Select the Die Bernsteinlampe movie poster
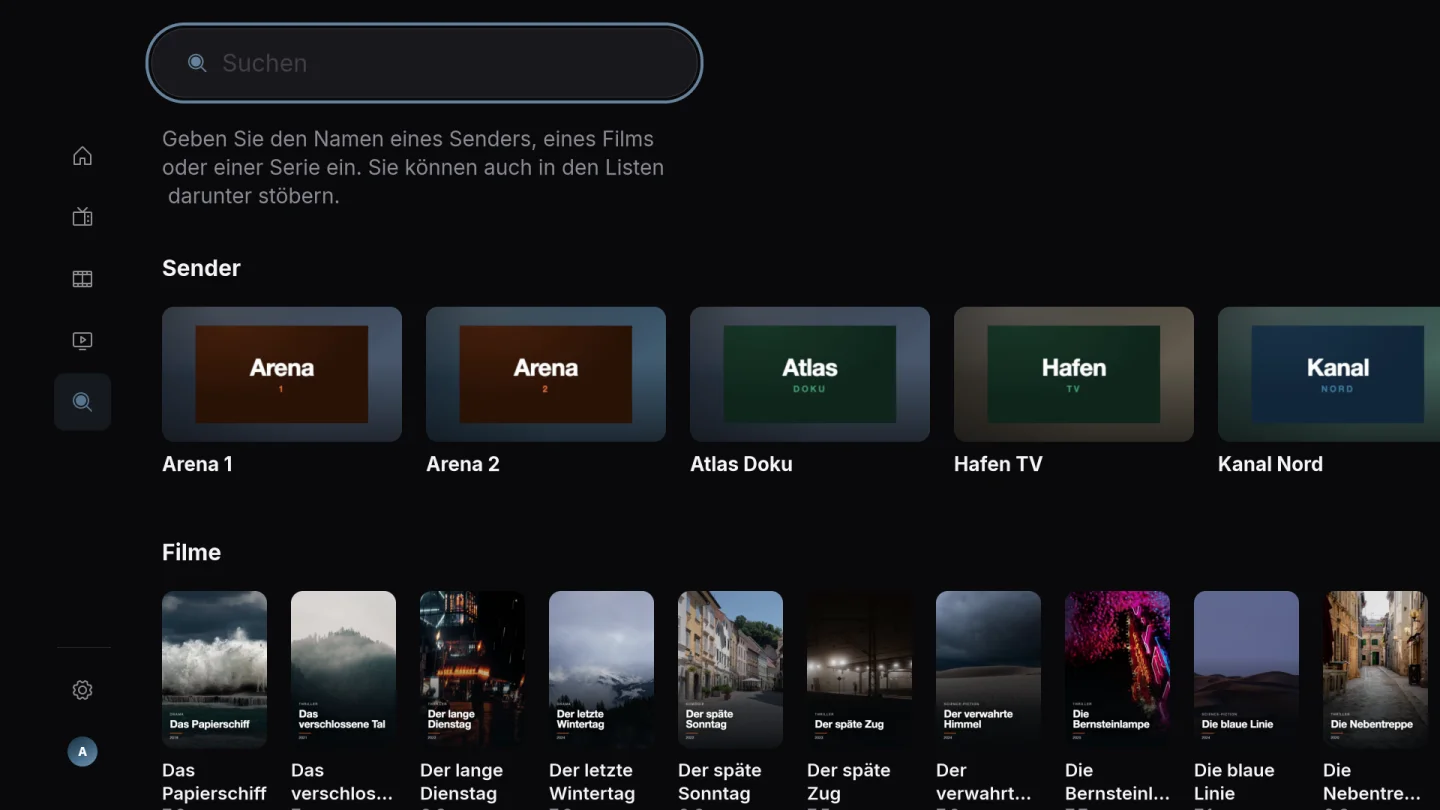1440x810 pixels. [1117, 669]
